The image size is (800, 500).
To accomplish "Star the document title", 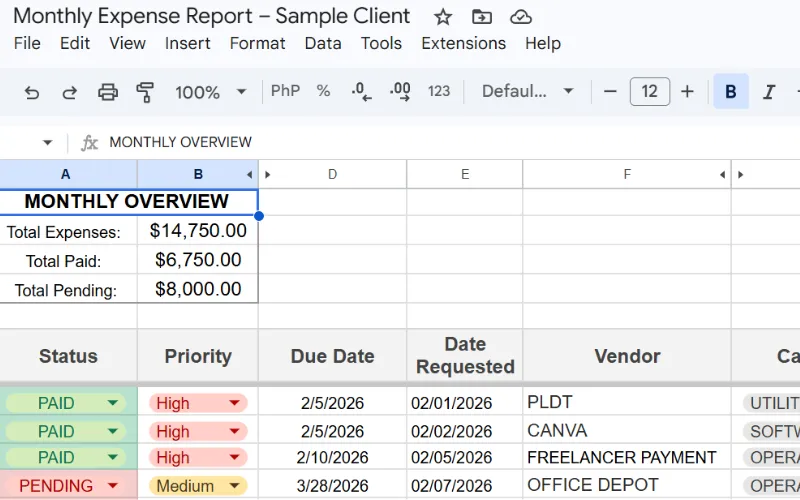I will 442,17.
